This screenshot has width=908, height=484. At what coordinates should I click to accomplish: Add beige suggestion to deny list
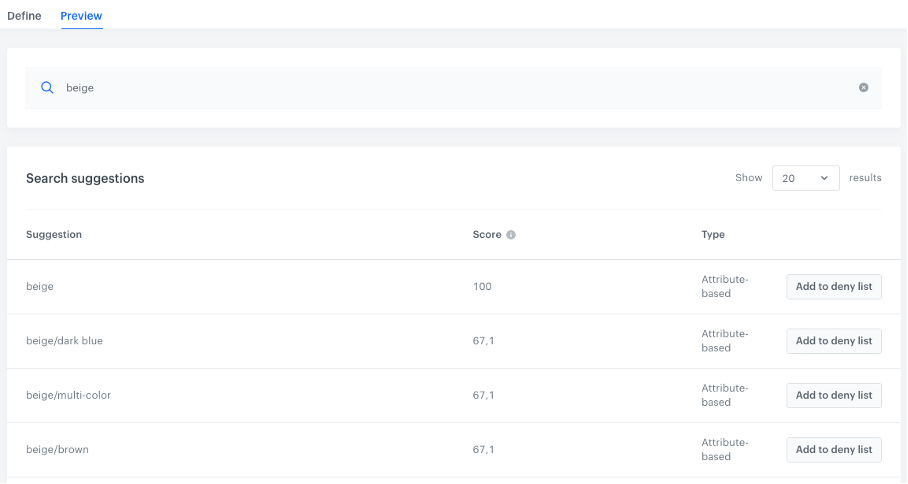point(833,287)
